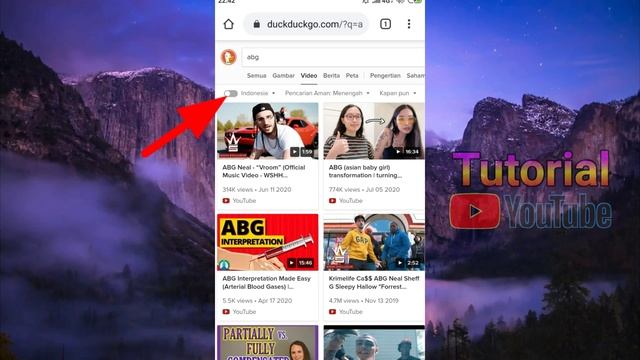
Task: Click "5.5K views • Apr 17 2020" text
Action: (257, 300)
